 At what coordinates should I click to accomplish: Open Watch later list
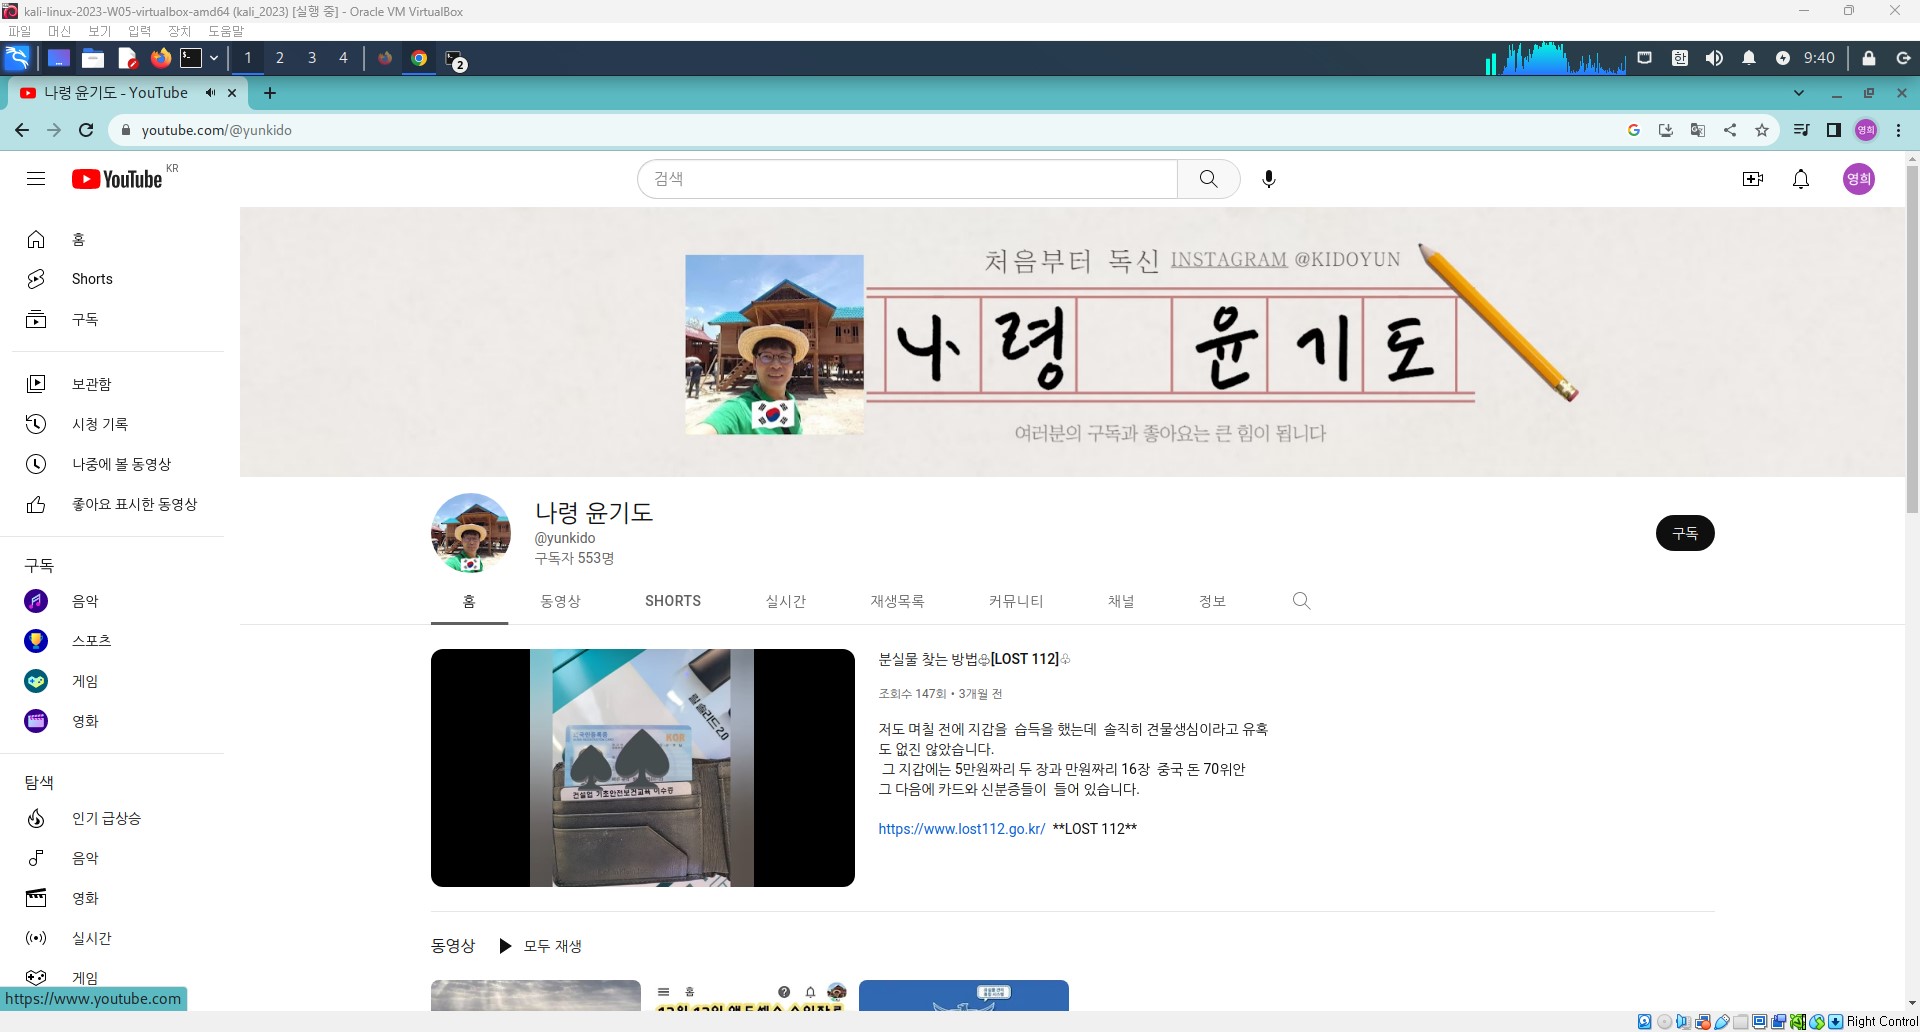pos(118,464)
